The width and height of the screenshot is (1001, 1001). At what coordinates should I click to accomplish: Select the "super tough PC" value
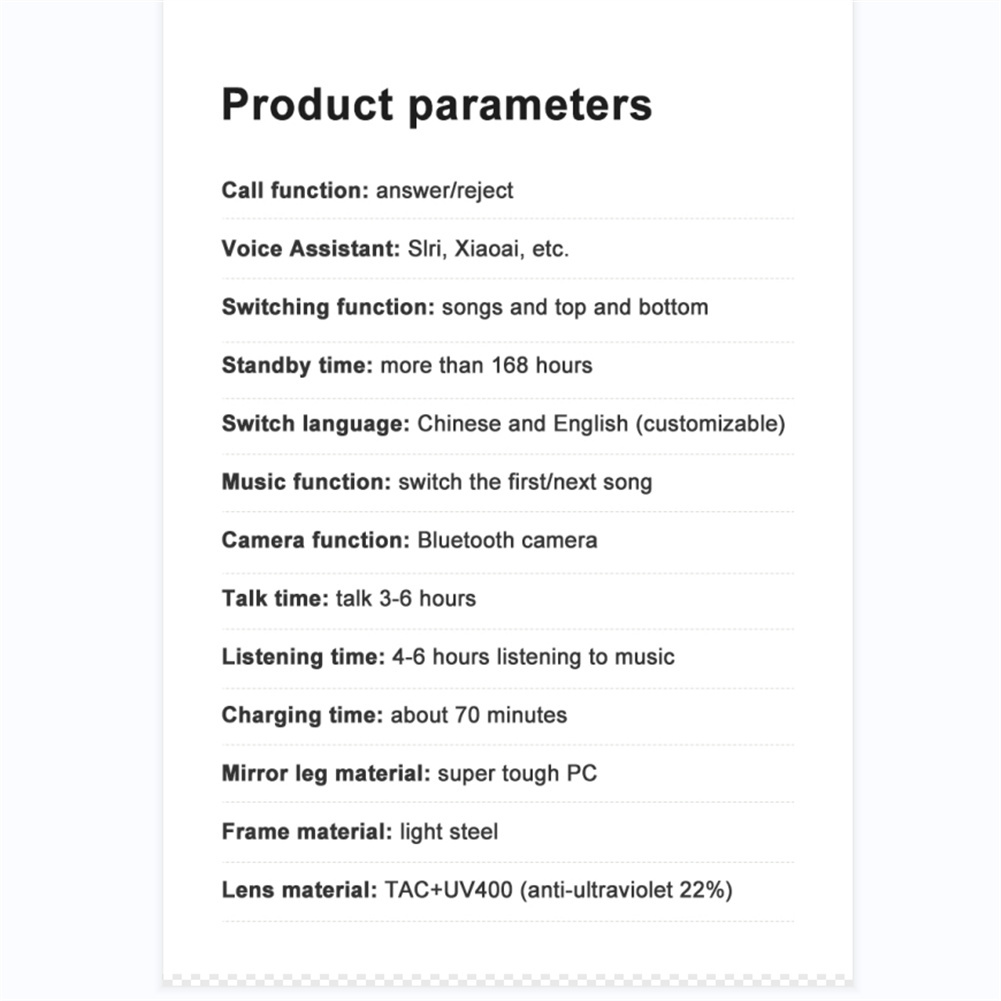517,773
